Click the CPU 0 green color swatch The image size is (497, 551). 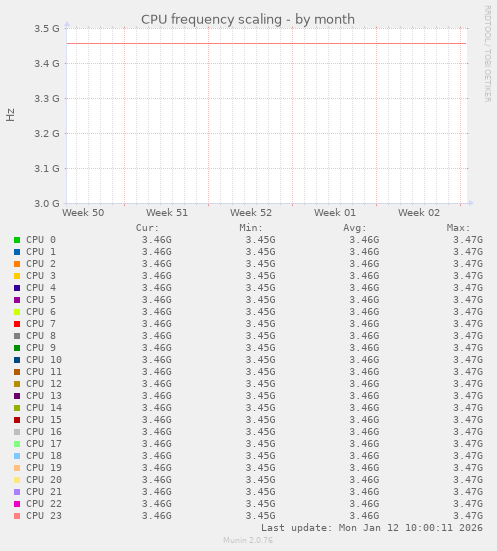click(x=17, y=240)
